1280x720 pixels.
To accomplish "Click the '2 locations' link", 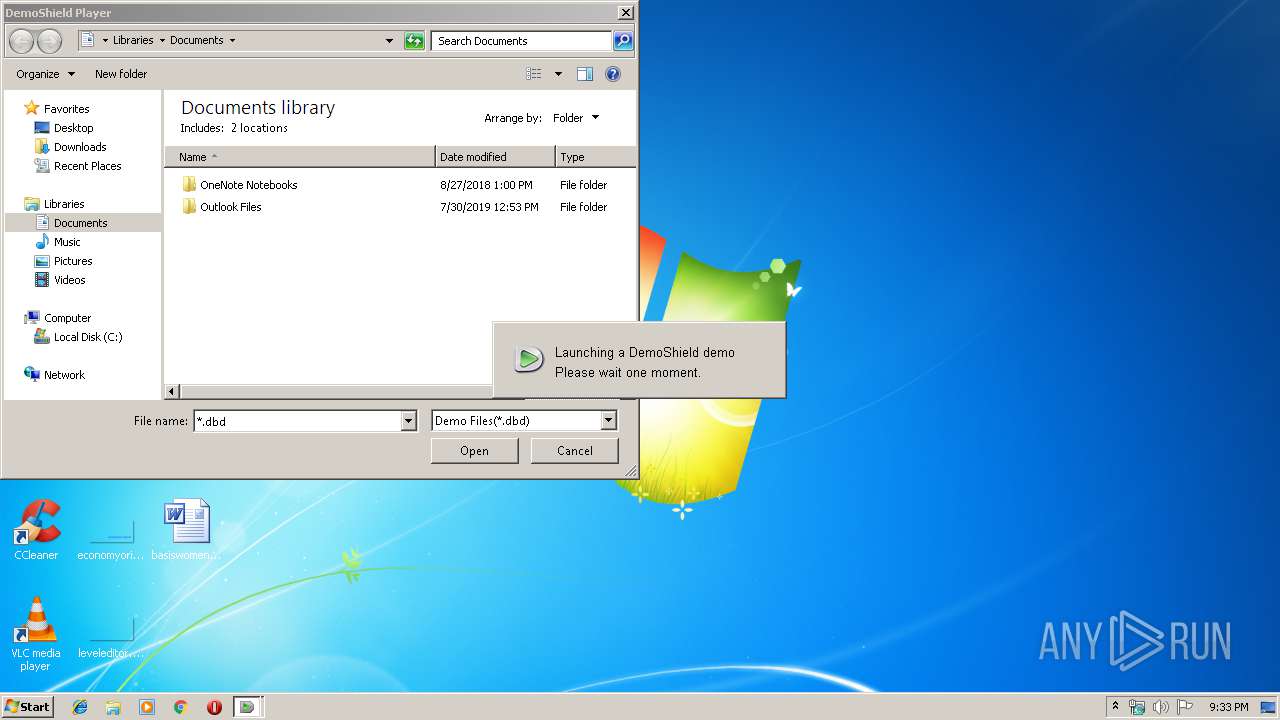I will pos(259,128).
